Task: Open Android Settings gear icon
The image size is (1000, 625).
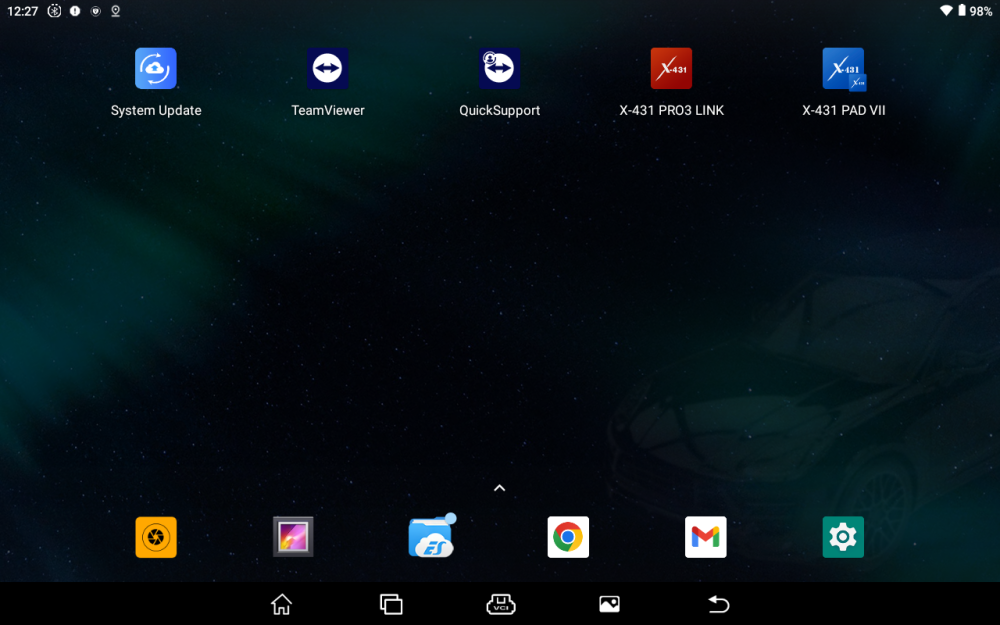Action: click(x=843, y=537)
